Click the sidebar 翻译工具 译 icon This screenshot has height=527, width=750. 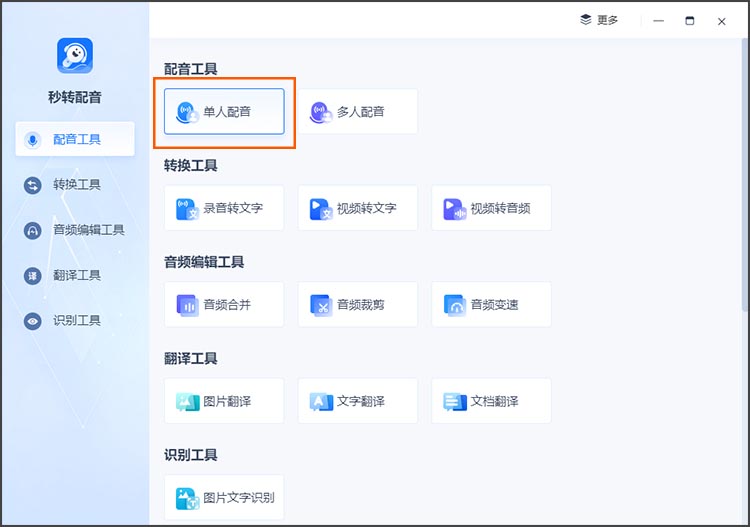coord(33,276)
